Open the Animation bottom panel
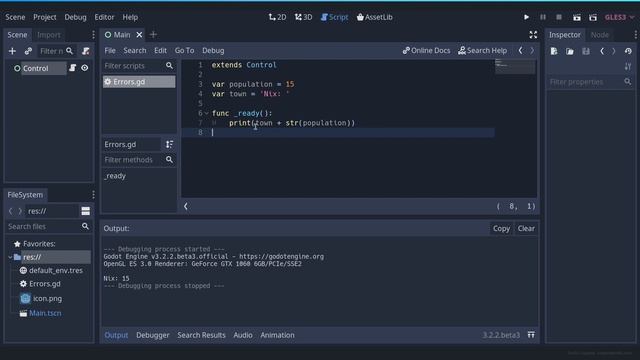This screenshot has width=640, height=360. coord(277,335)
